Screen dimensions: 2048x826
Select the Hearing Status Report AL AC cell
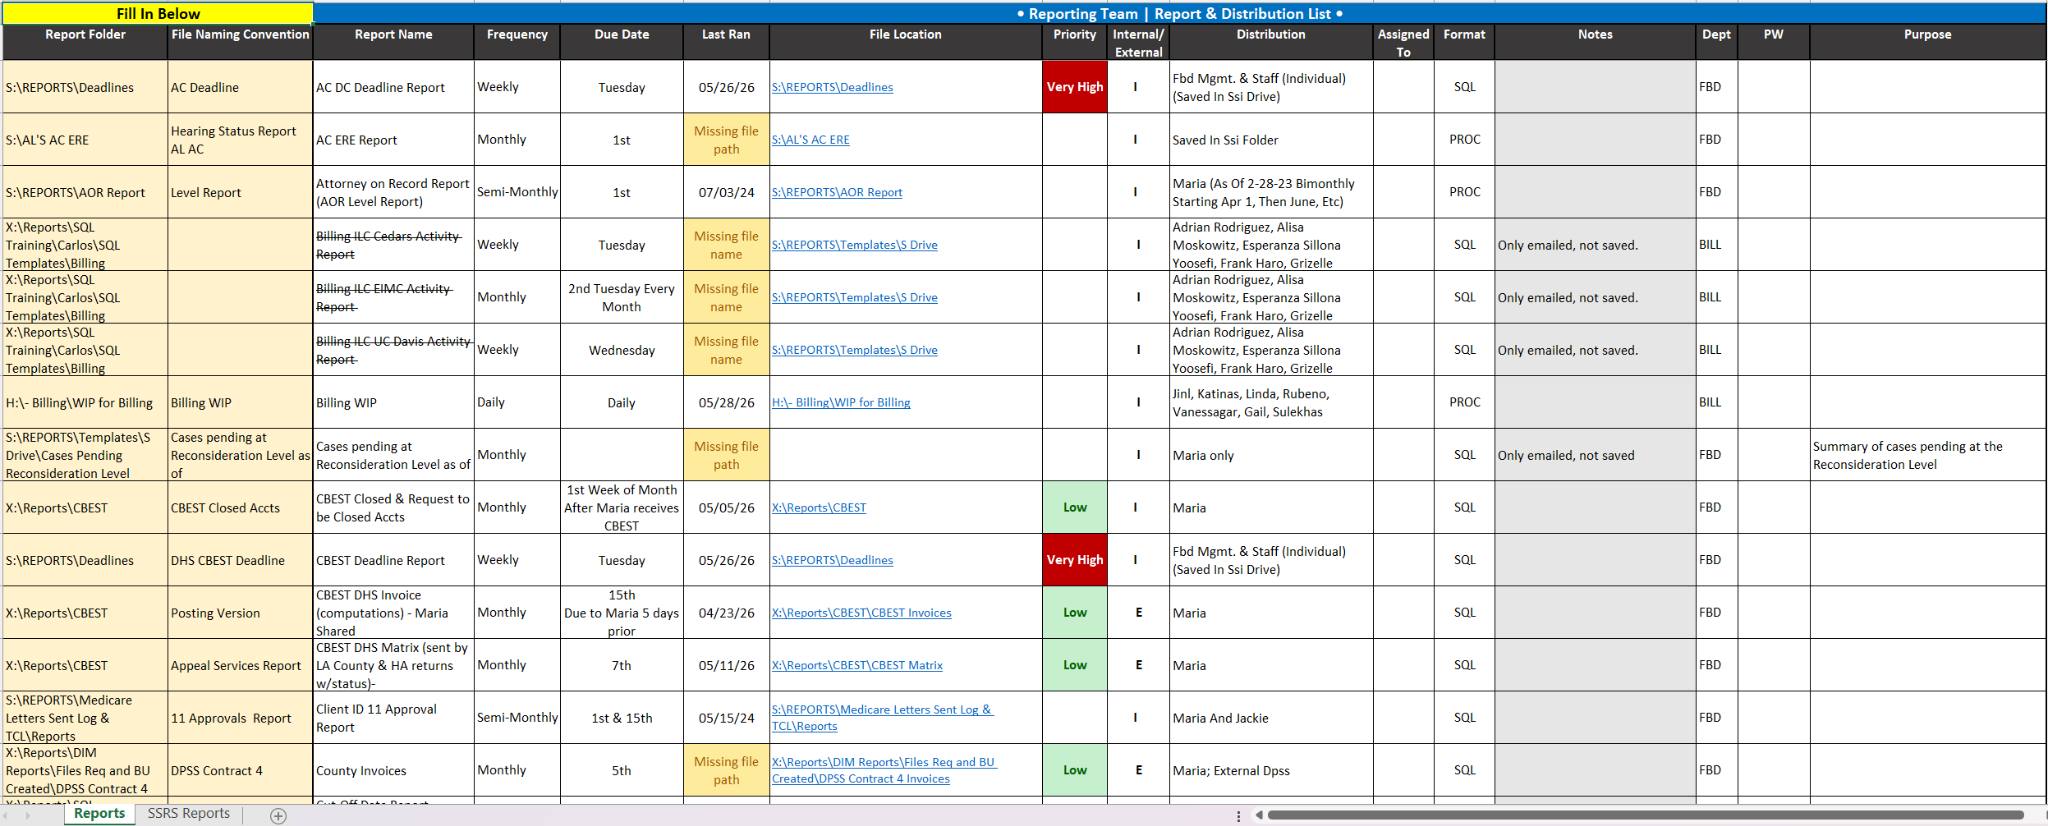pyautogui.click(x=240, y=140)
